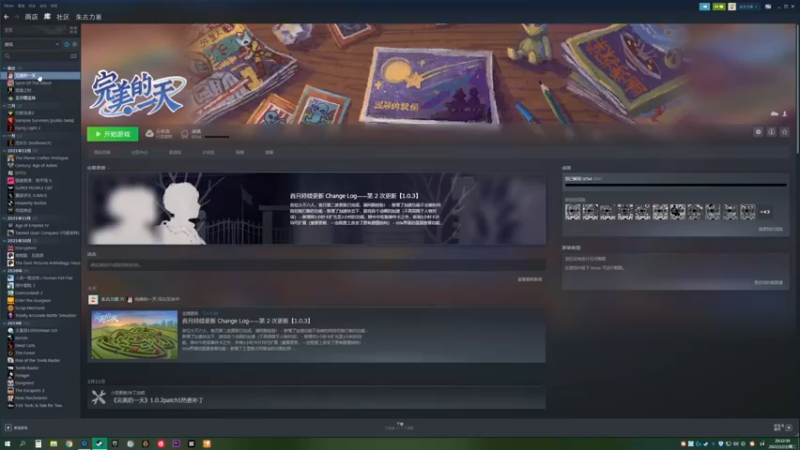Switch library to grid collections view icon
Viewport: 800px width, 450px height.
[x=73, y=30]
